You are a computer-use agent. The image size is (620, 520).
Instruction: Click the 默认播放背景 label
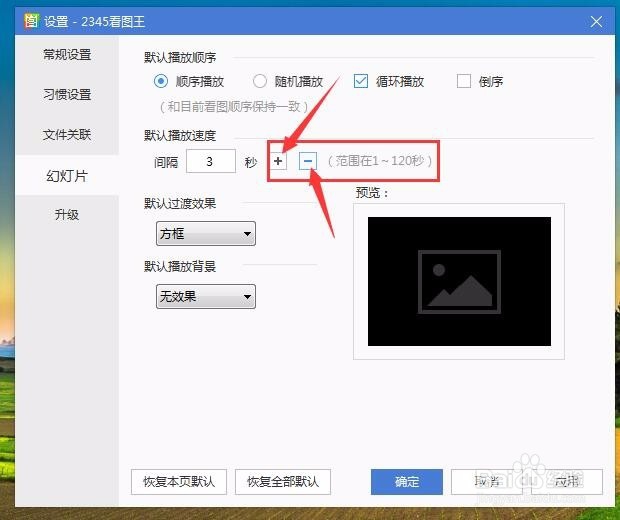tap(180, 266)
